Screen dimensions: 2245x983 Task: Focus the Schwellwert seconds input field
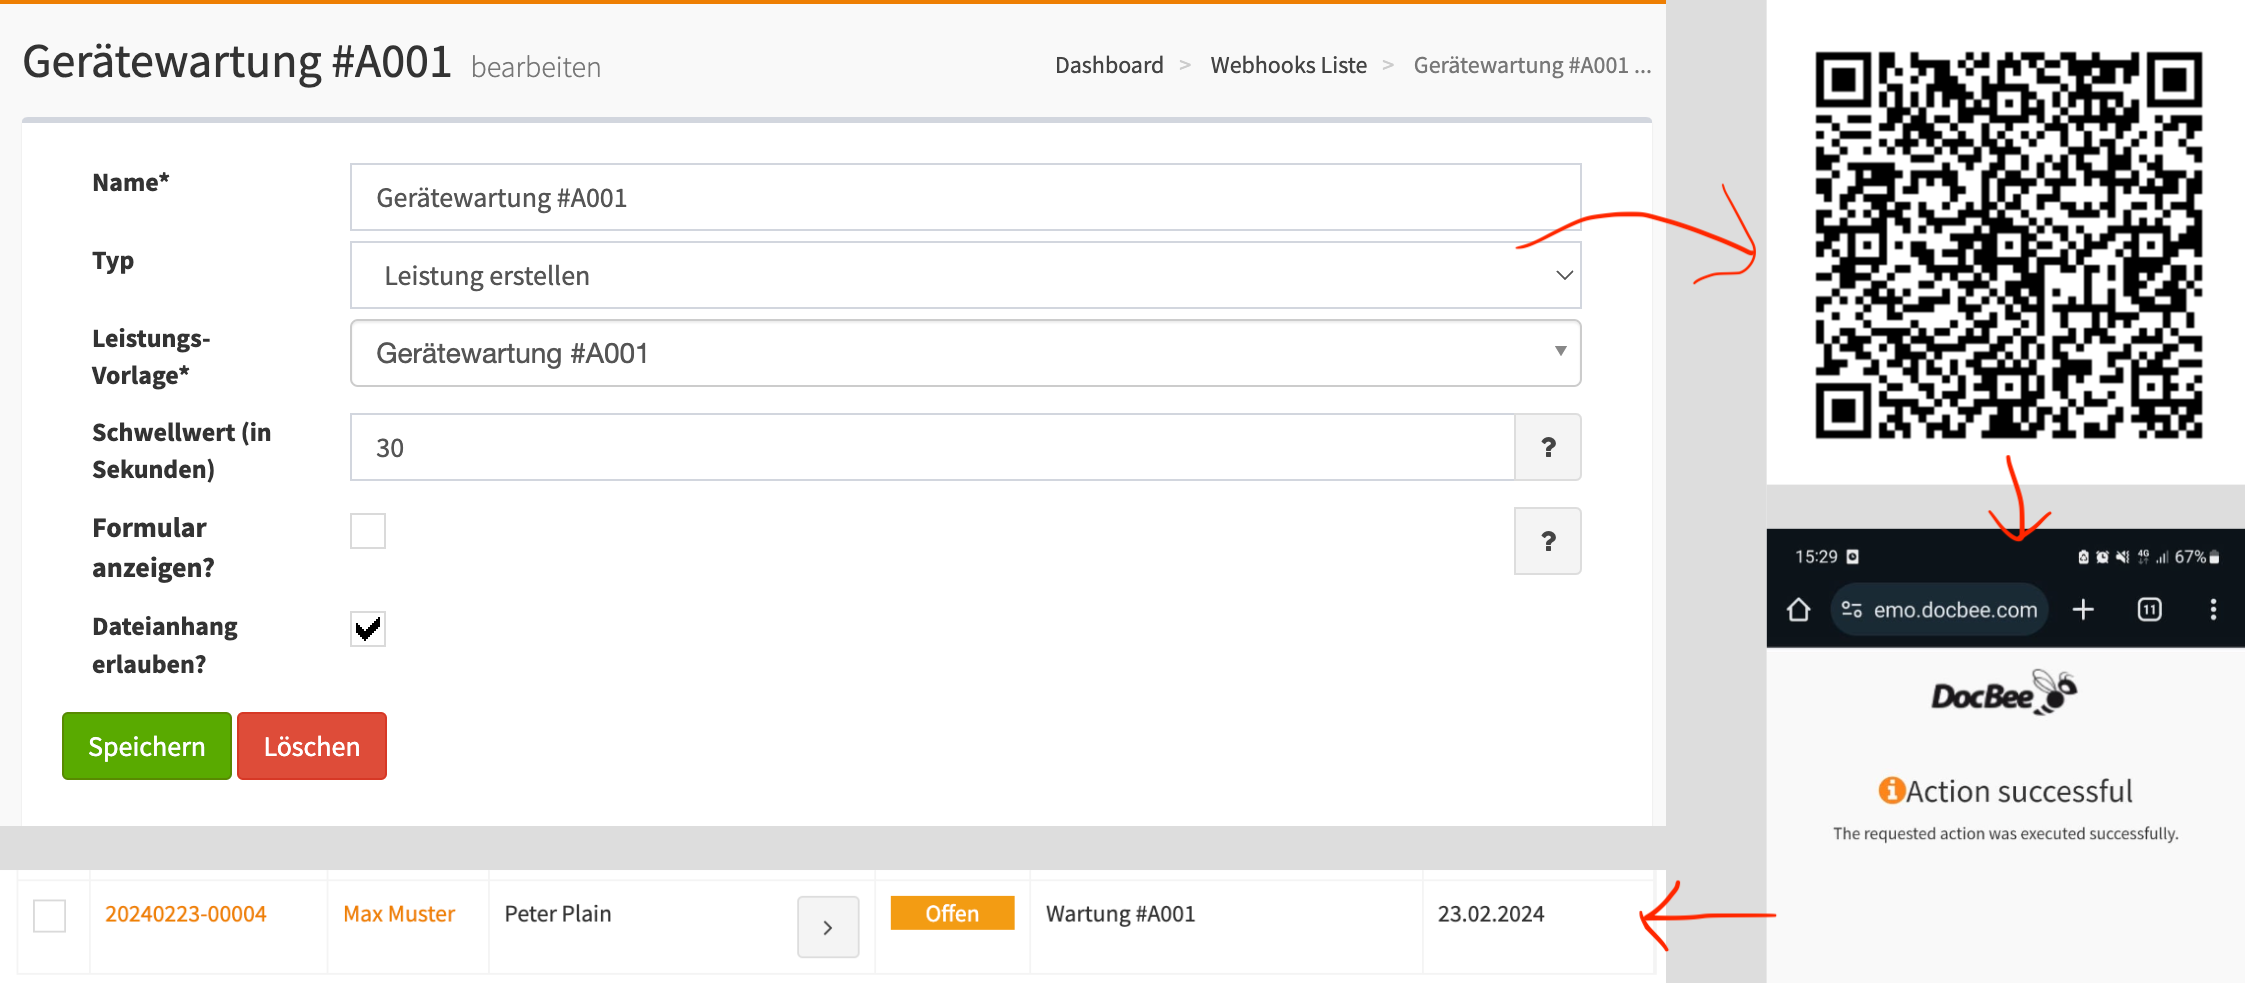932,447
